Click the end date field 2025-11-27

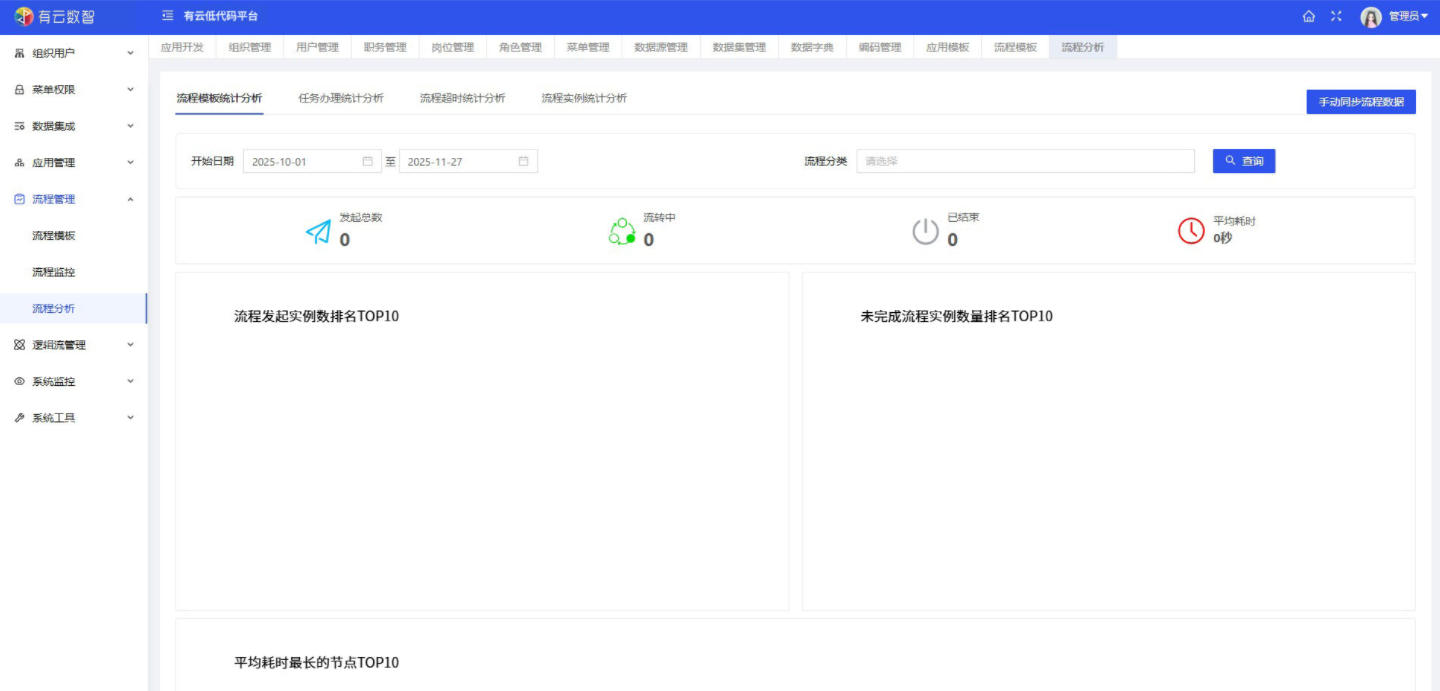pyautogui.click(x=458, y=161)
